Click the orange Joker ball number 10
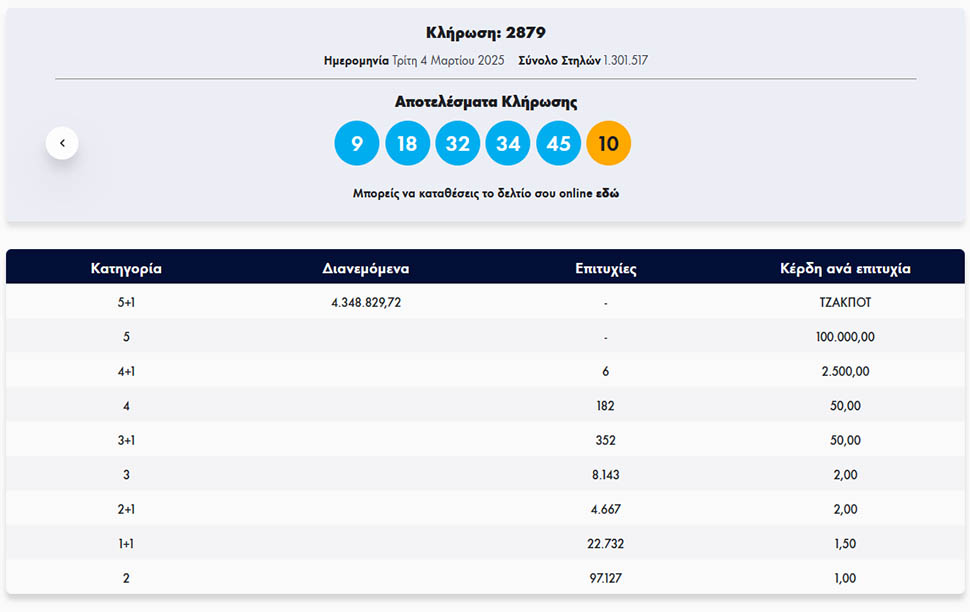Image resolution: width=970 pixels, height=612 pixels. click(608, 144)
